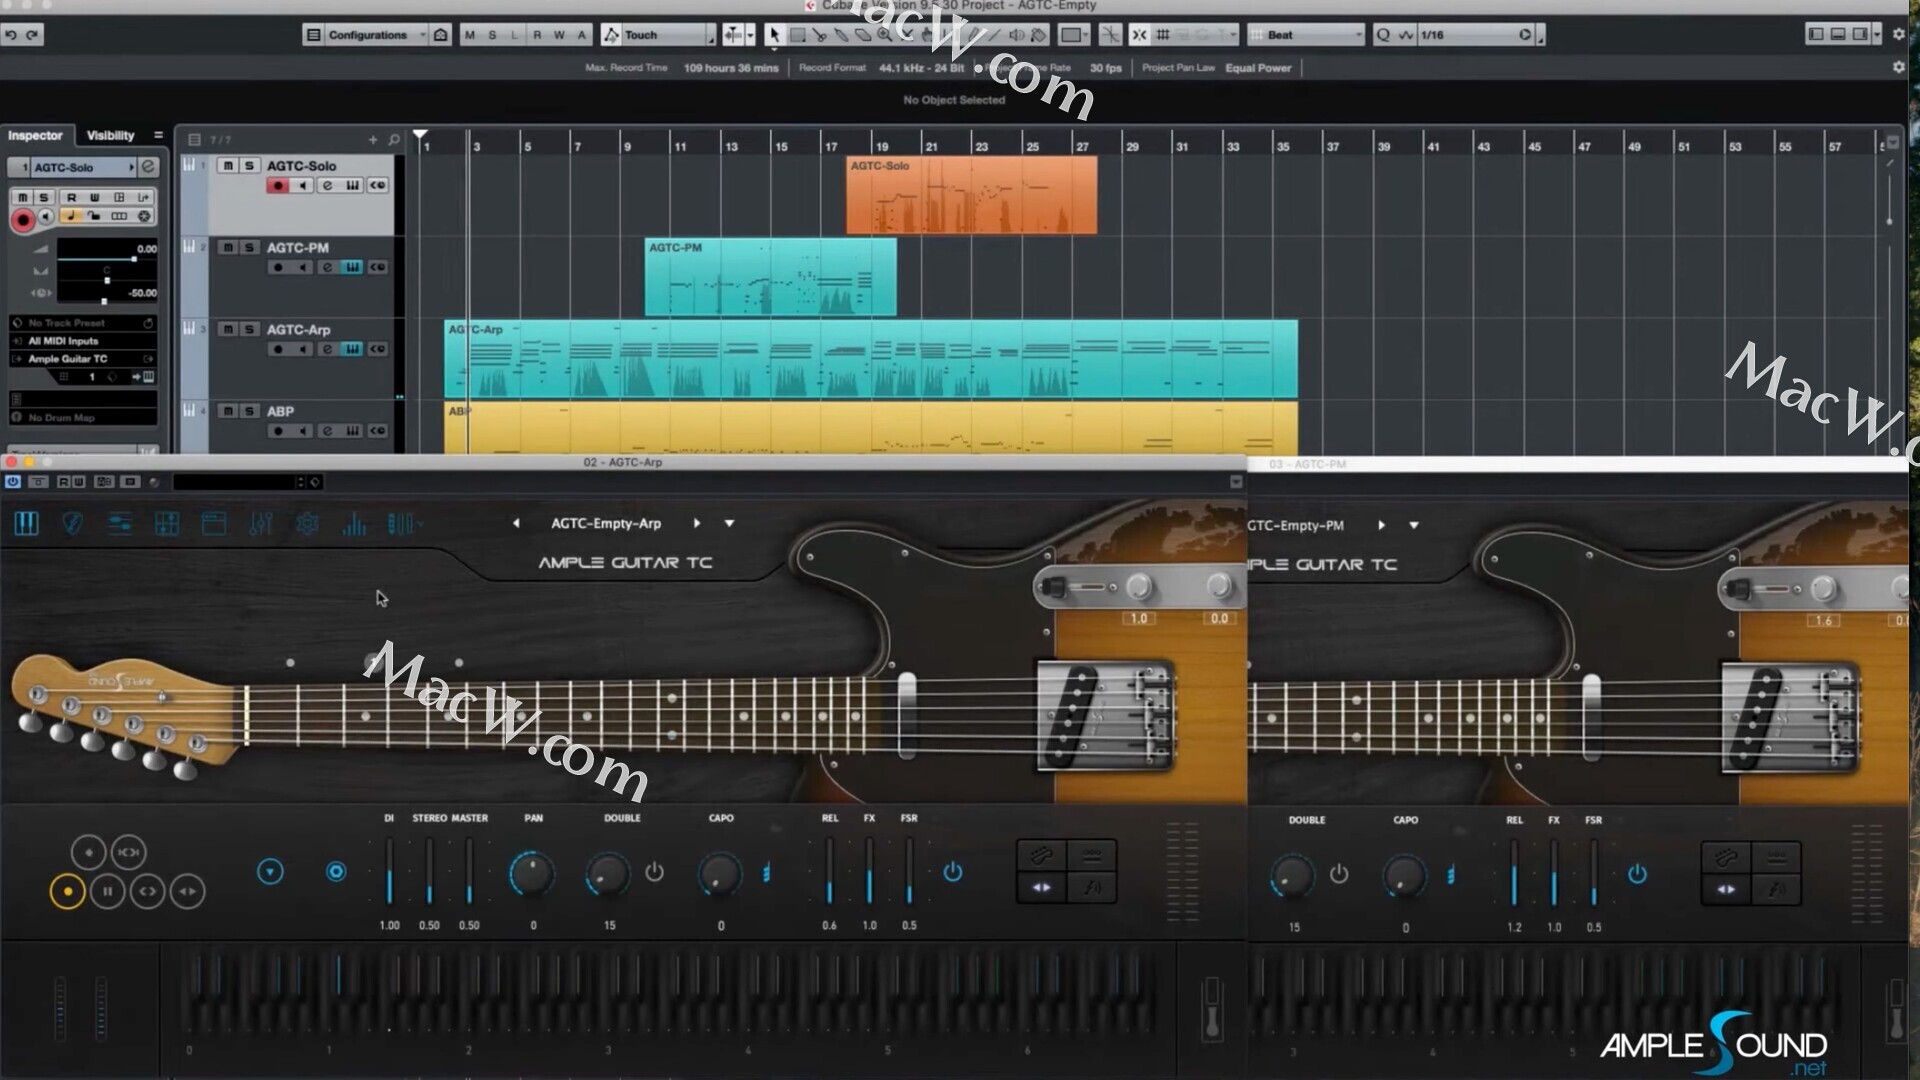
Task: Click the left-right arrows articulation button in Arp plugin
Action: tap(187, 891)
